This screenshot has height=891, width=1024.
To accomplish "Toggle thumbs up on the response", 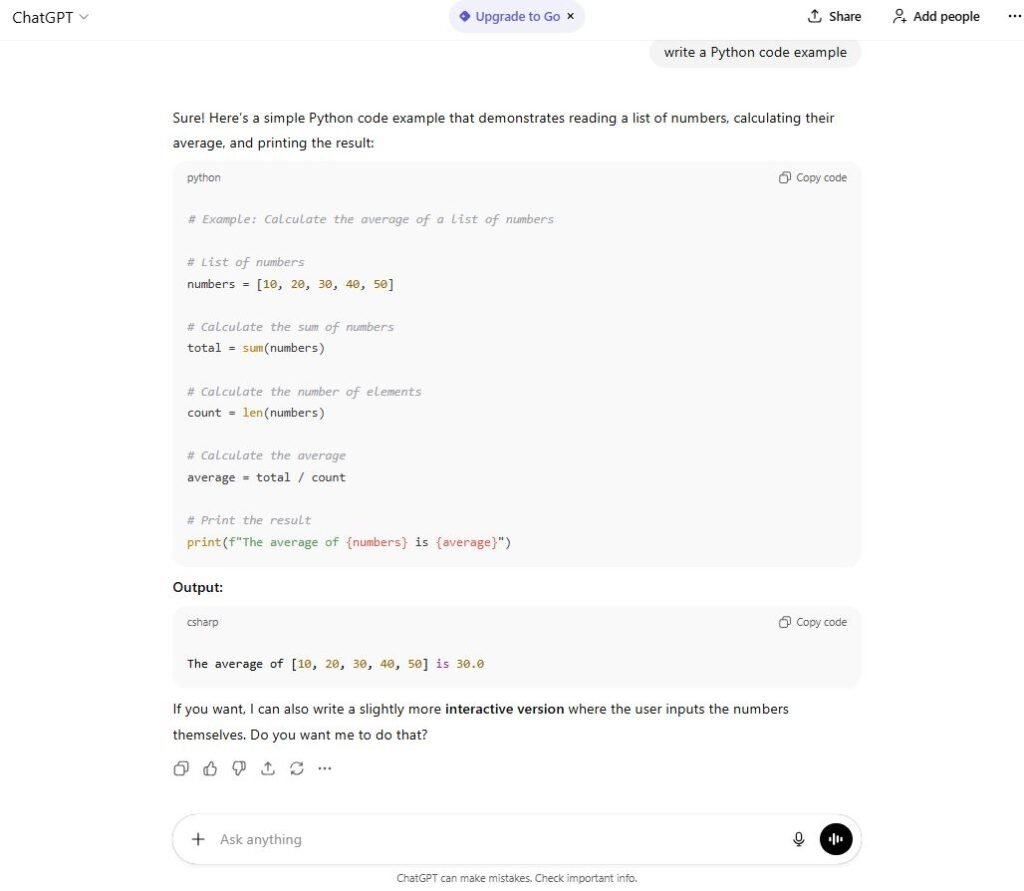I will pos(210,768).
